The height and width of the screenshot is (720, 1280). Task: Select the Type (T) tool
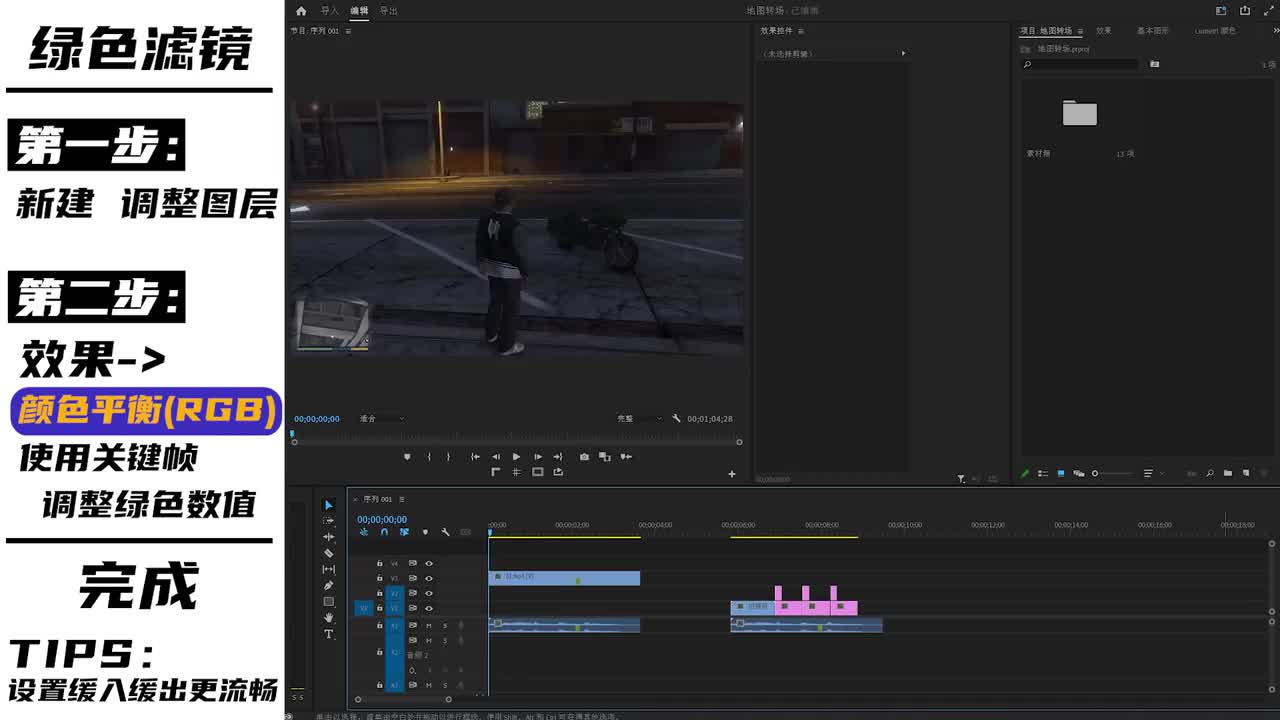tap(328, 634)
